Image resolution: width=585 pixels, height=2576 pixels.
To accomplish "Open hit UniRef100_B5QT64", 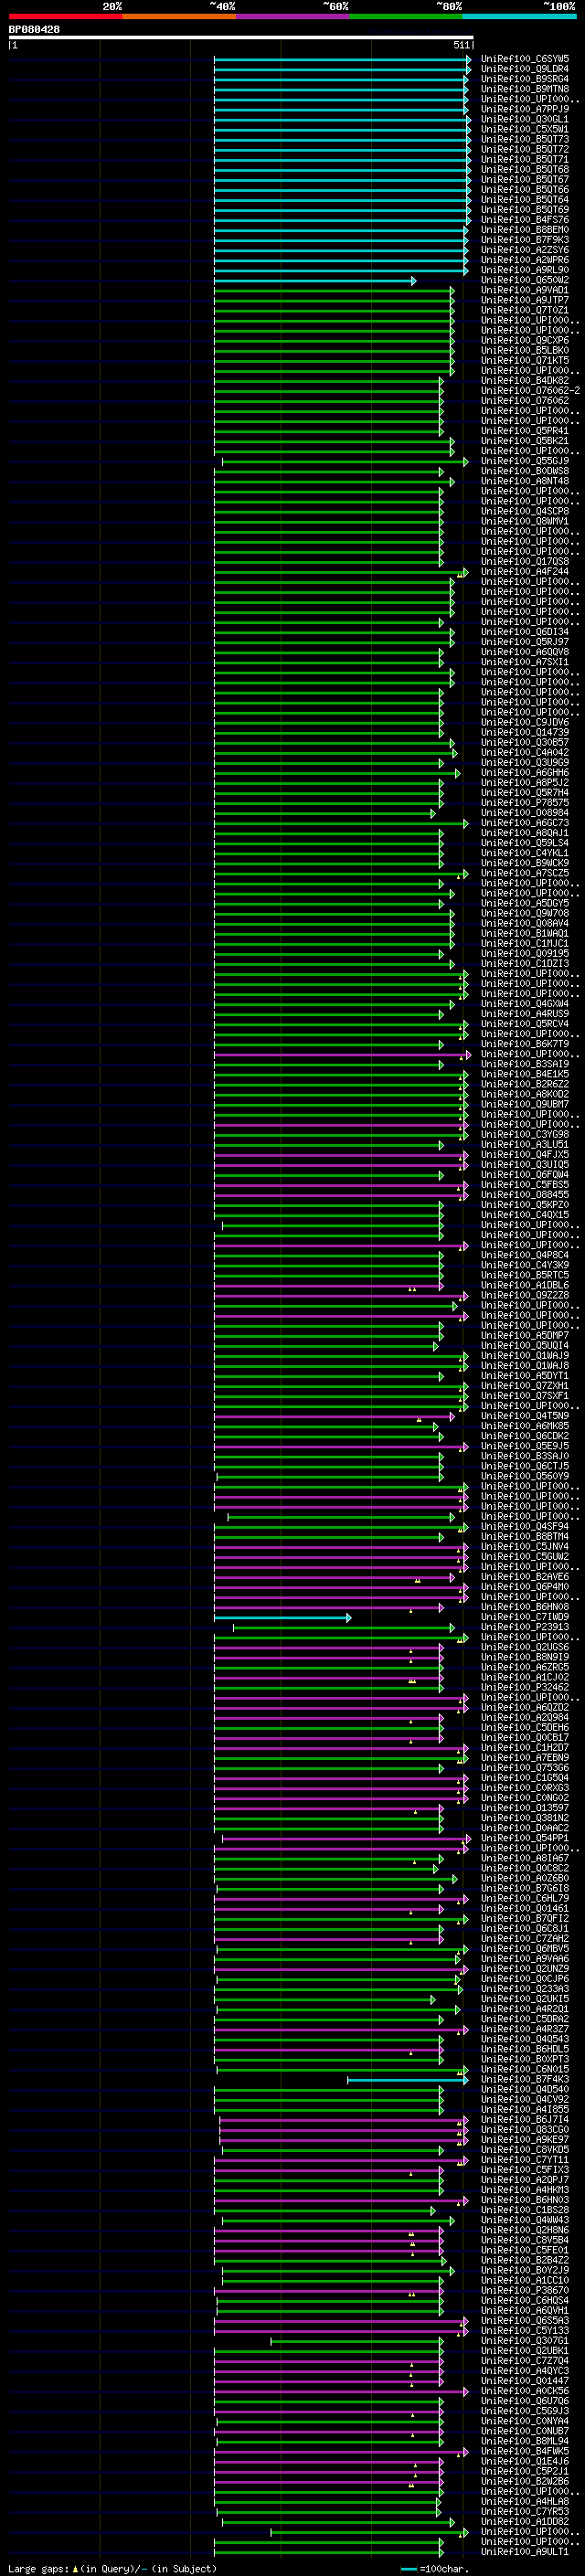I will 525,199.
